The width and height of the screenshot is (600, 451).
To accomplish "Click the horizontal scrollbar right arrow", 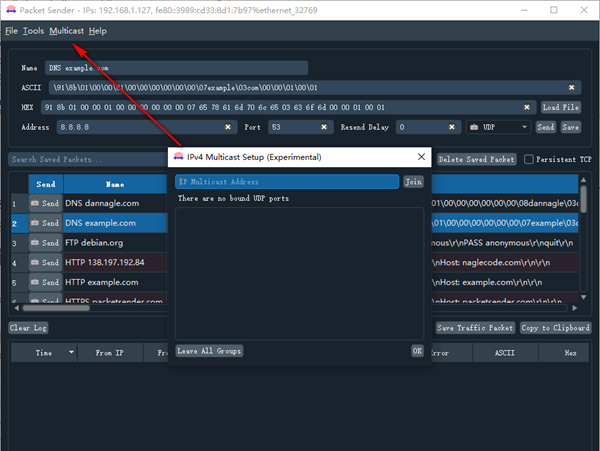I will (574, 308).
